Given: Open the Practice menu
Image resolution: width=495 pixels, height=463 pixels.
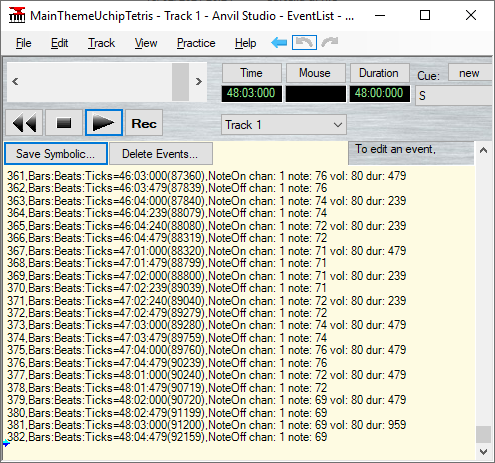Looking at the screenshot, I should point(196,43).
